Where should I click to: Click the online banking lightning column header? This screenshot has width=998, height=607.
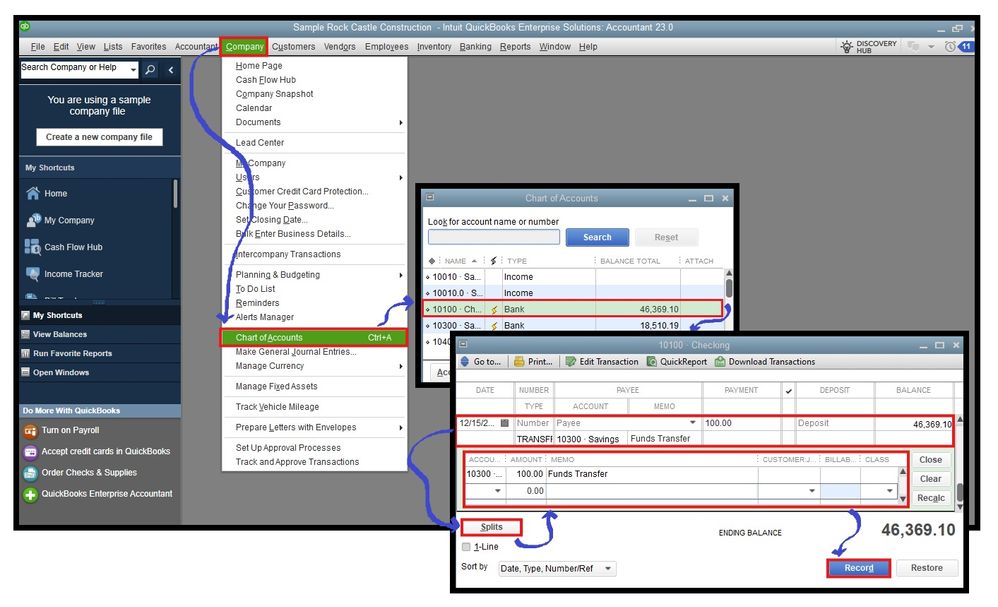[493, 261]
